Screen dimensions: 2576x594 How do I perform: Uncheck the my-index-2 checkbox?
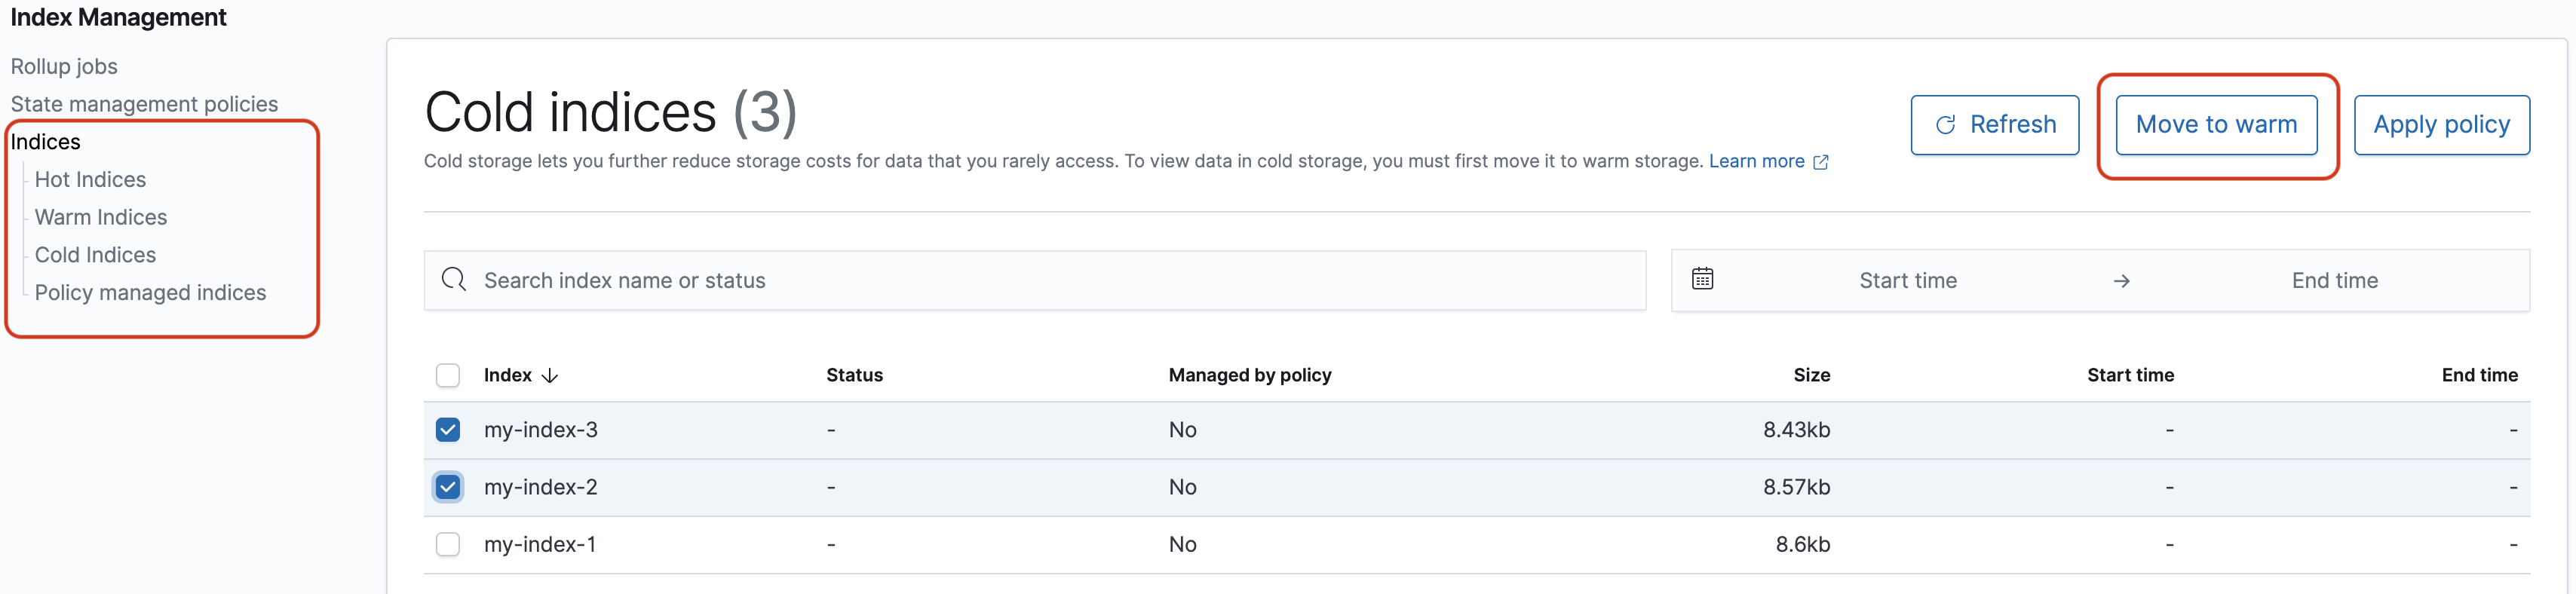point(448,487)
